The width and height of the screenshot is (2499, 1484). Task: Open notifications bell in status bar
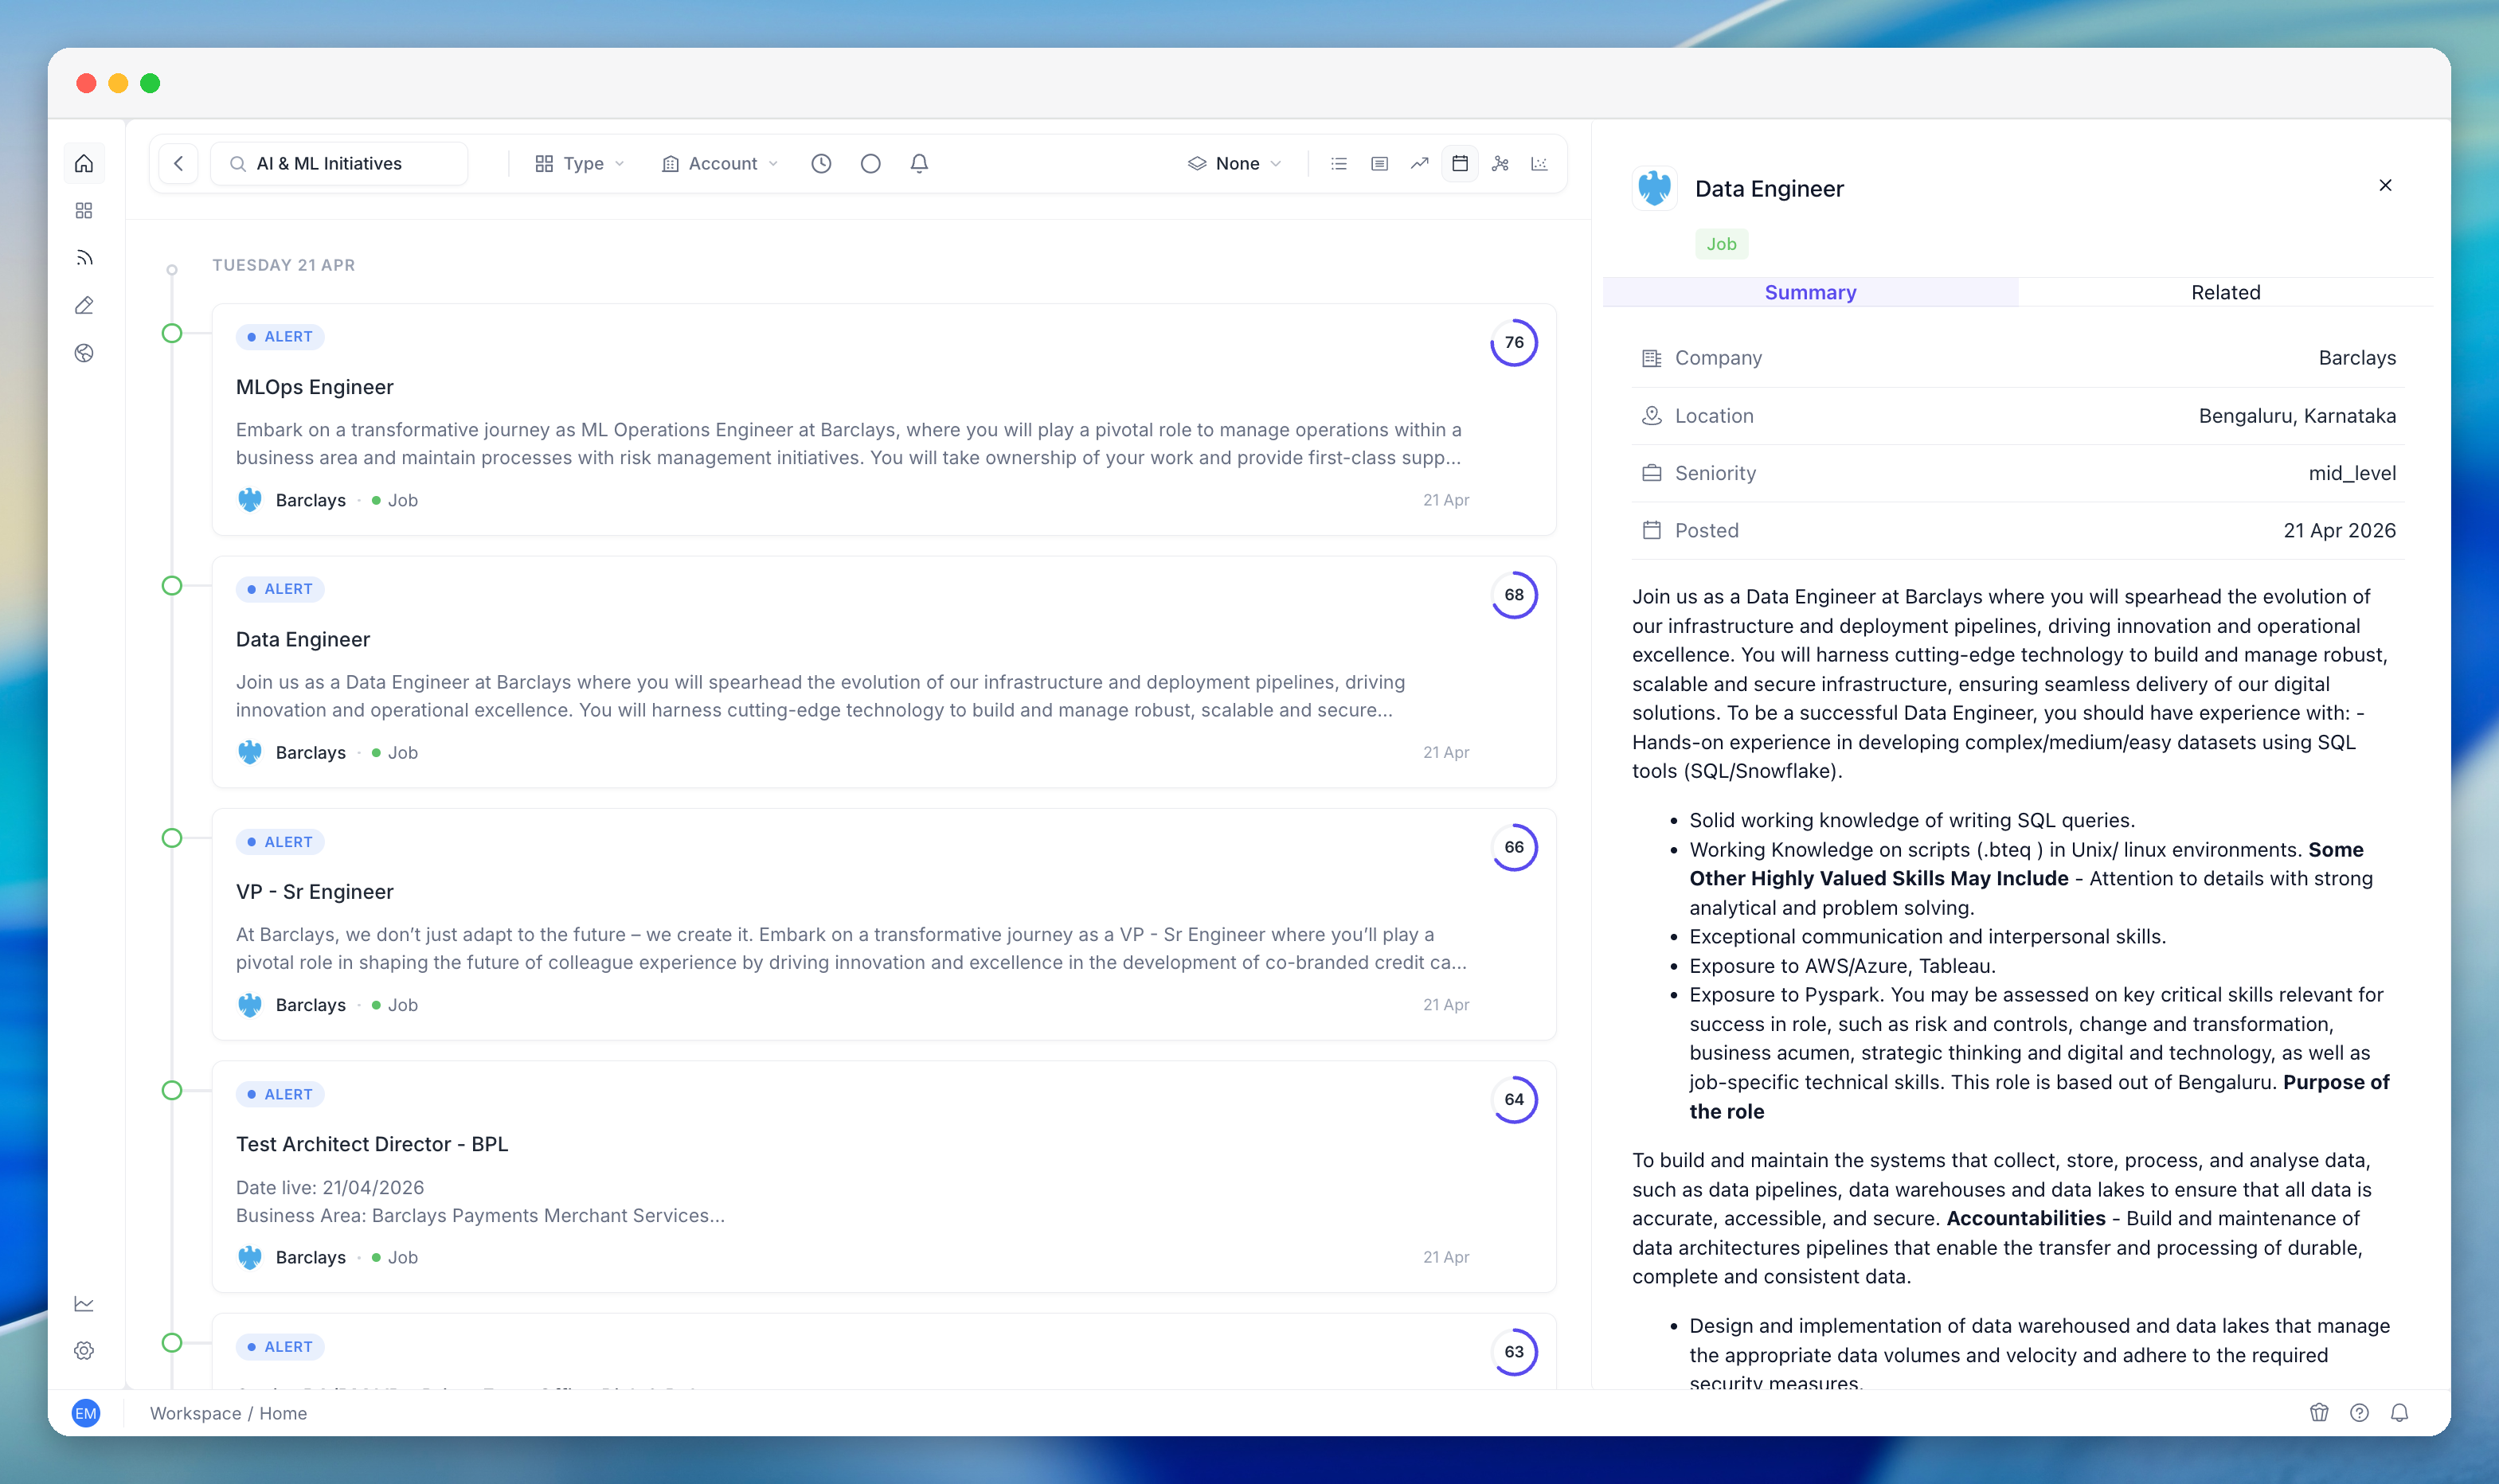(2400, 1413)
